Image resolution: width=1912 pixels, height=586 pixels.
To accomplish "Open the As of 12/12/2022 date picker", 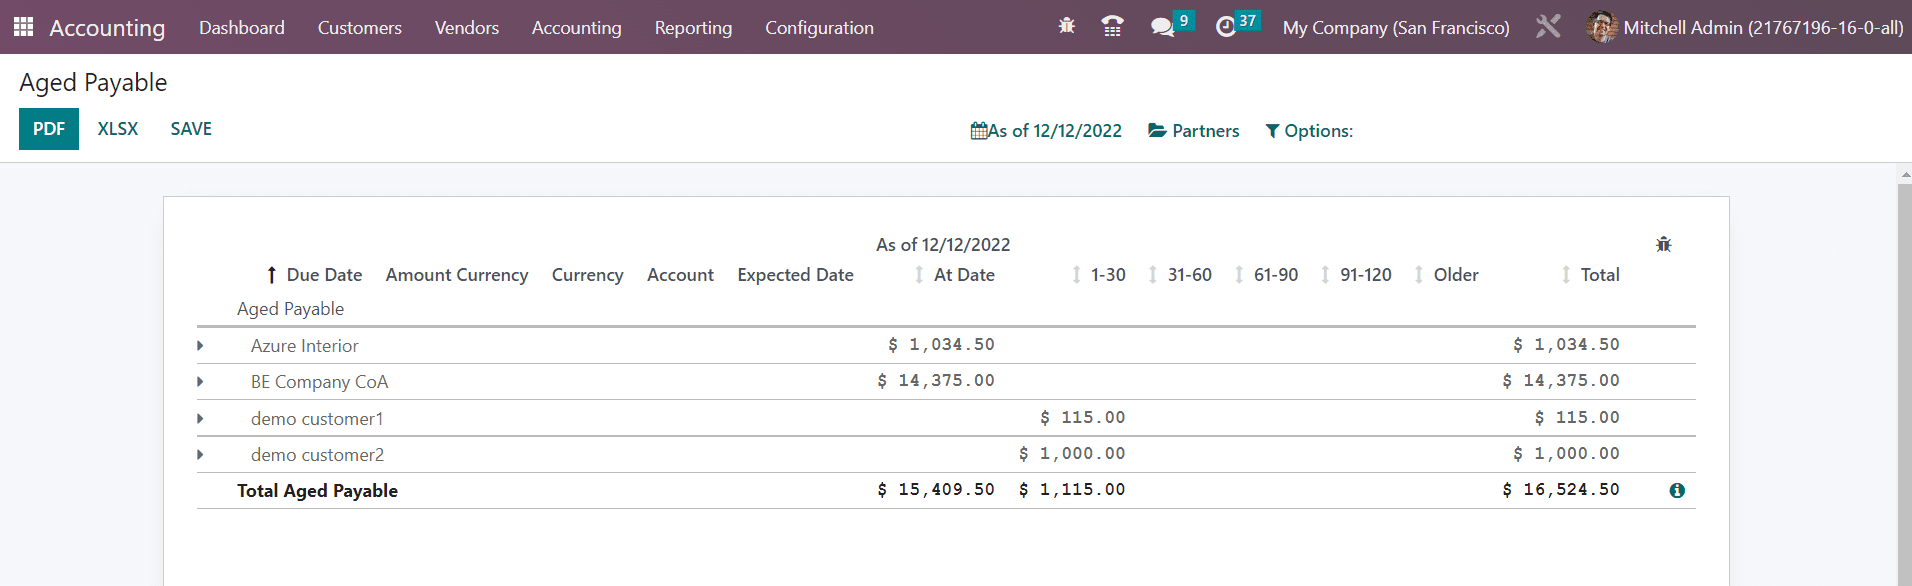I will [1046, 131].
